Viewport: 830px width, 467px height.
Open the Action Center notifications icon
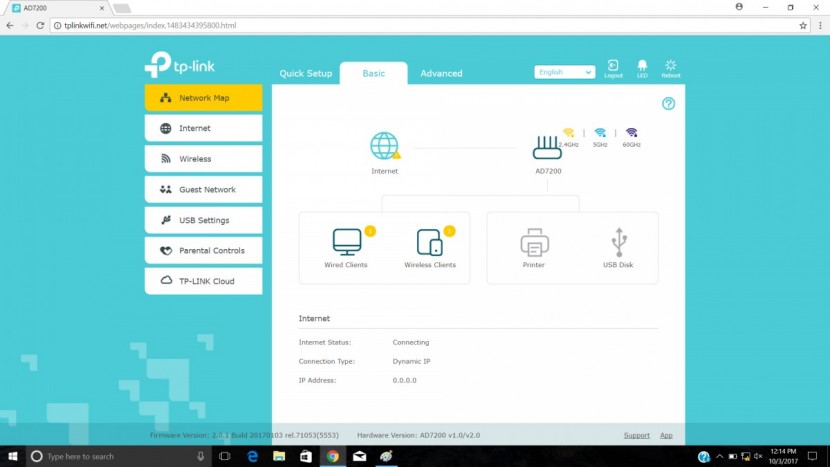point(812,456)
